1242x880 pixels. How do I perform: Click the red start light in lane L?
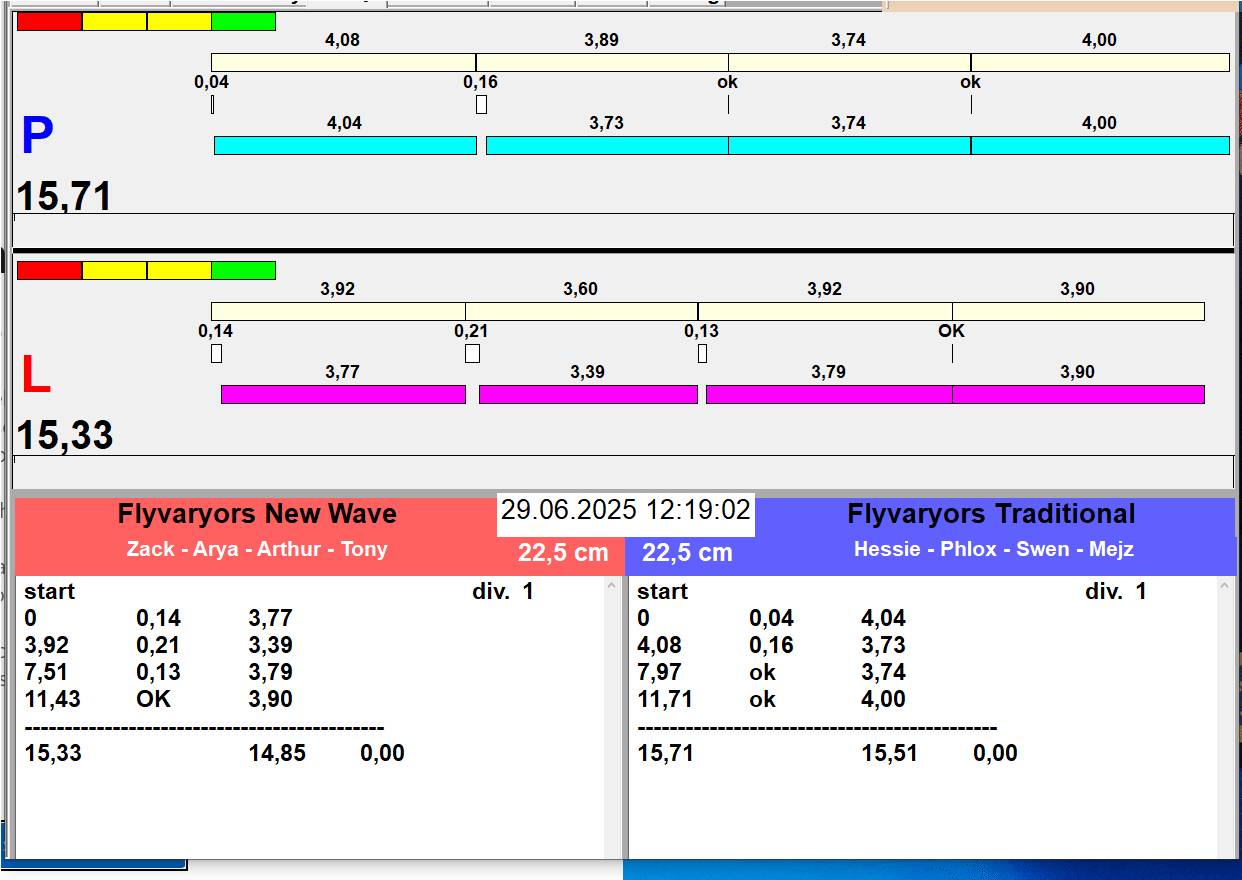pyautogui.click(x=49, y=270)
